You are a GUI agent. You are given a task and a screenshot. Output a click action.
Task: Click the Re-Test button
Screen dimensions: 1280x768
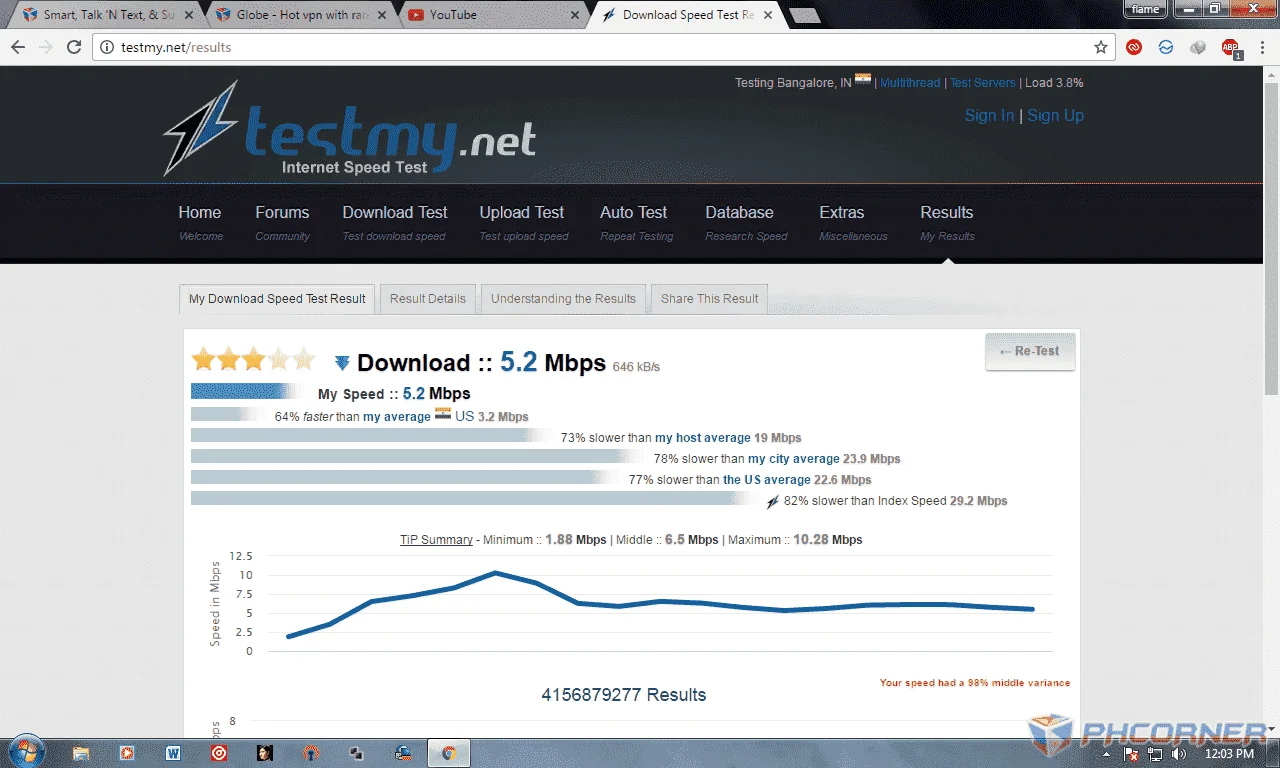(1030, 351)
